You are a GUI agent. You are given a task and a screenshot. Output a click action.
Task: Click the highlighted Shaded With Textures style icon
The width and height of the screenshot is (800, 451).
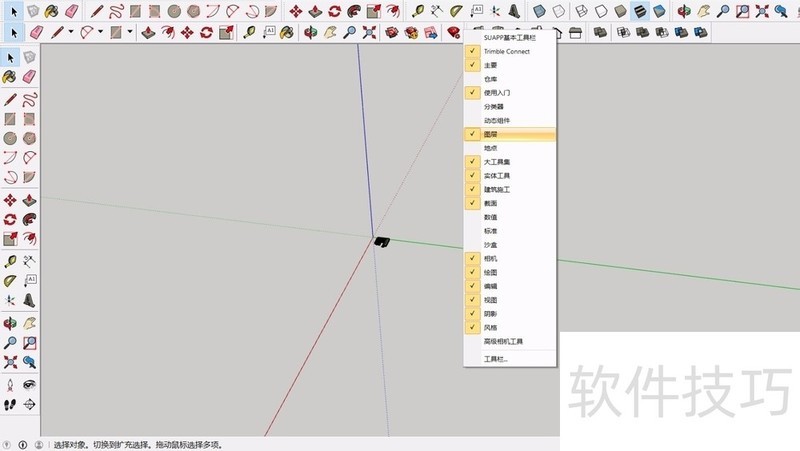[x=639, y=11]
